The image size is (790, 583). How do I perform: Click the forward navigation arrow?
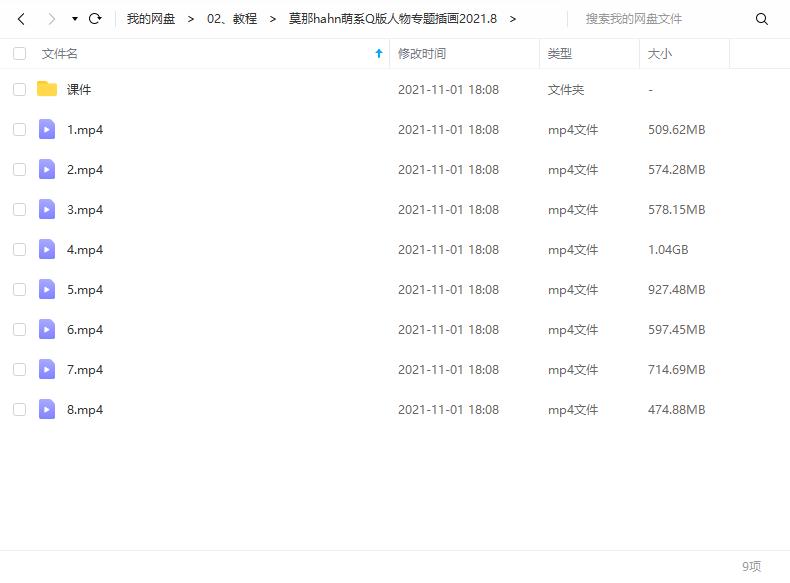pyautogui.click(x=52, y=19)
